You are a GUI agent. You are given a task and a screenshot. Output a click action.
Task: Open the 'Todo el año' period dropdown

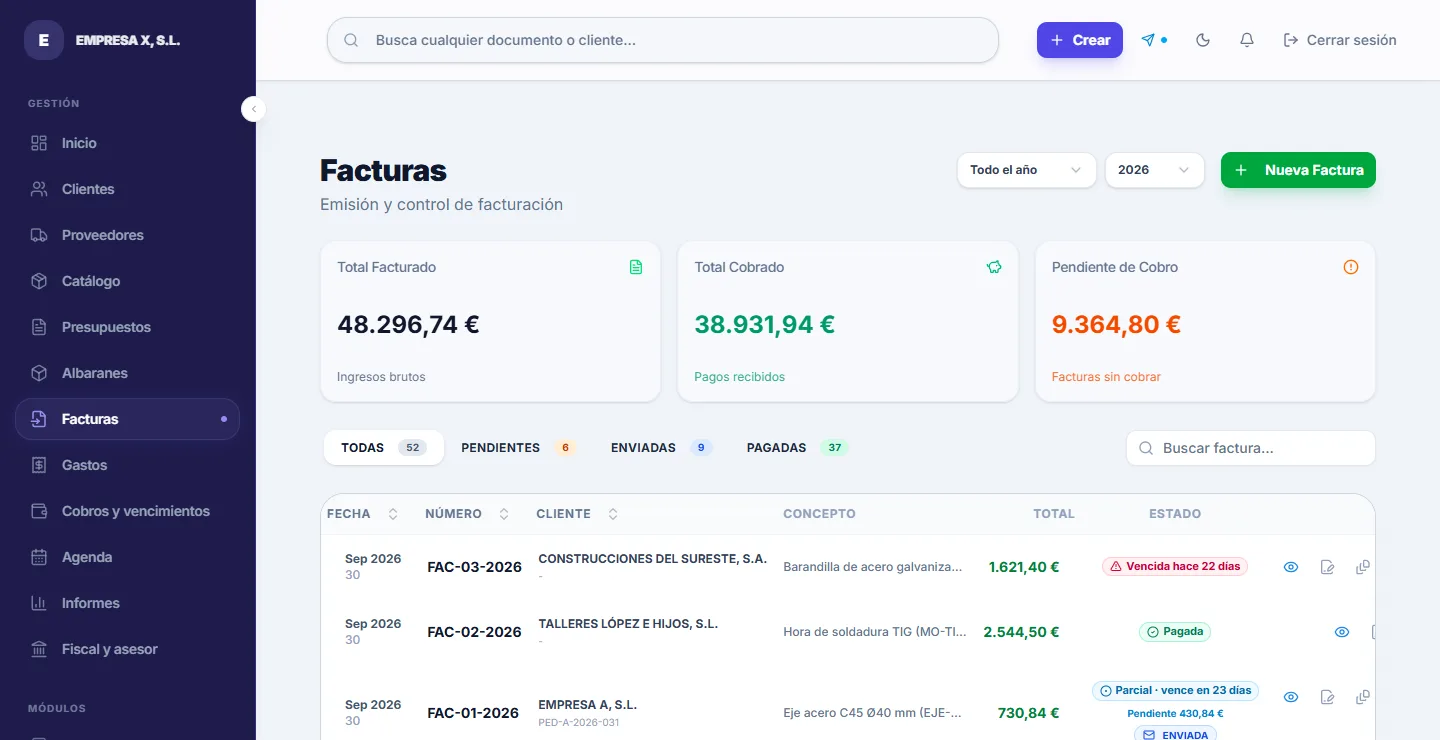[1027, 170]
